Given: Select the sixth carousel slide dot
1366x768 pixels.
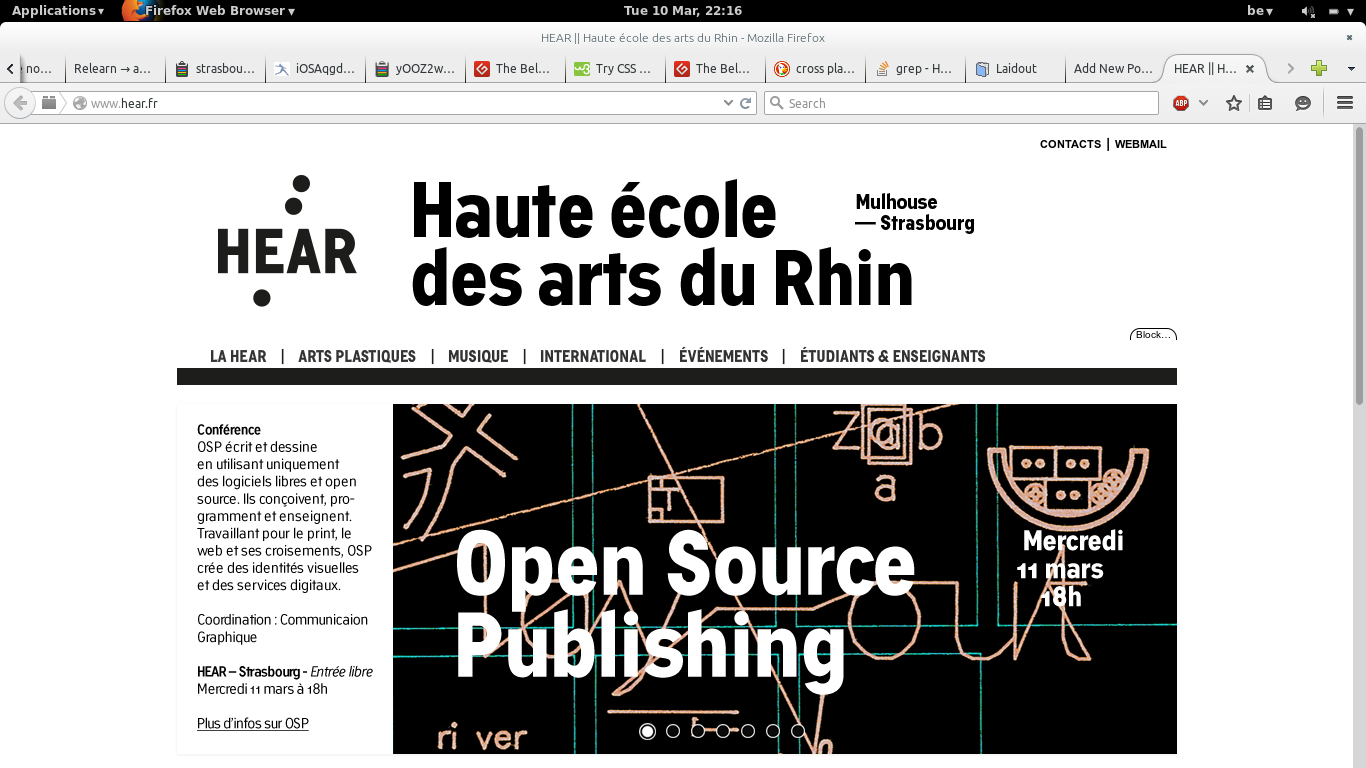Looking at the screenshot, I should tap(773, 731).
